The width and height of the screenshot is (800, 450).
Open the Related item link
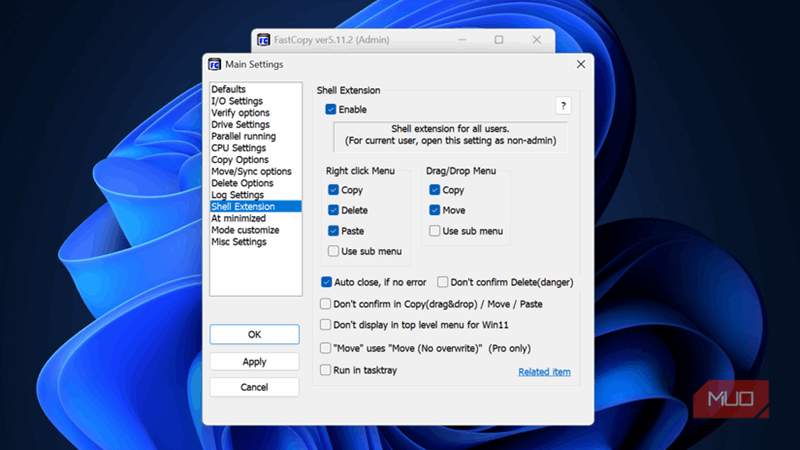click(544, 372)
